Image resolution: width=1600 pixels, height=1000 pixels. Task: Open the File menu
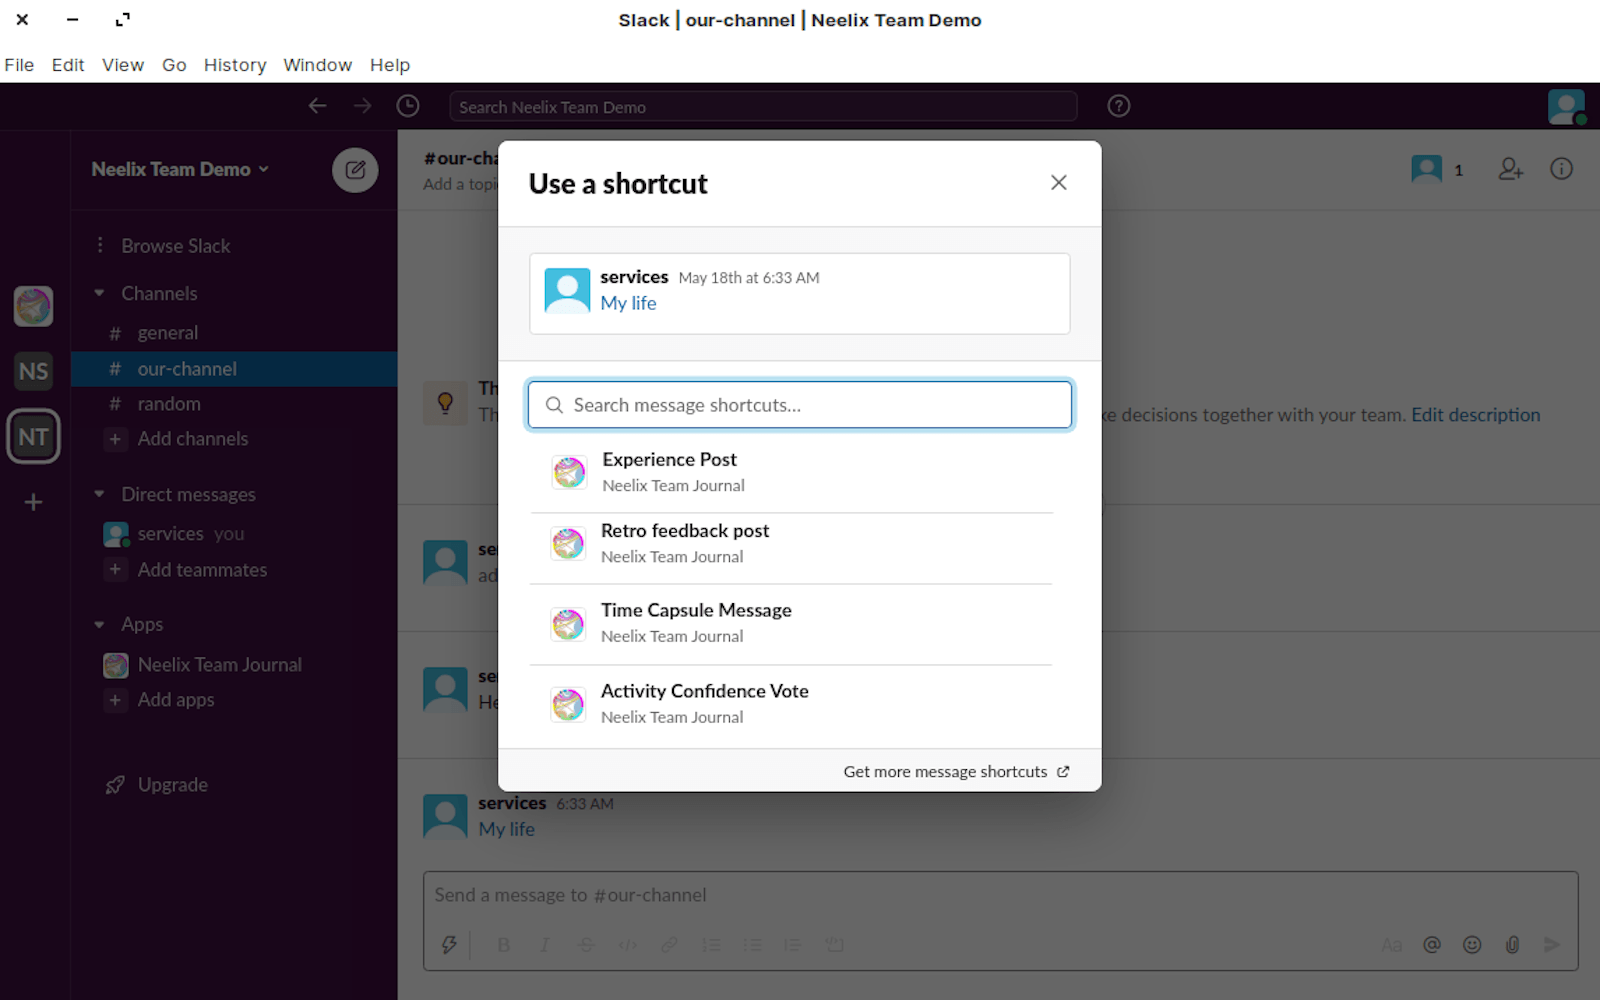click(x=19, y=65)
